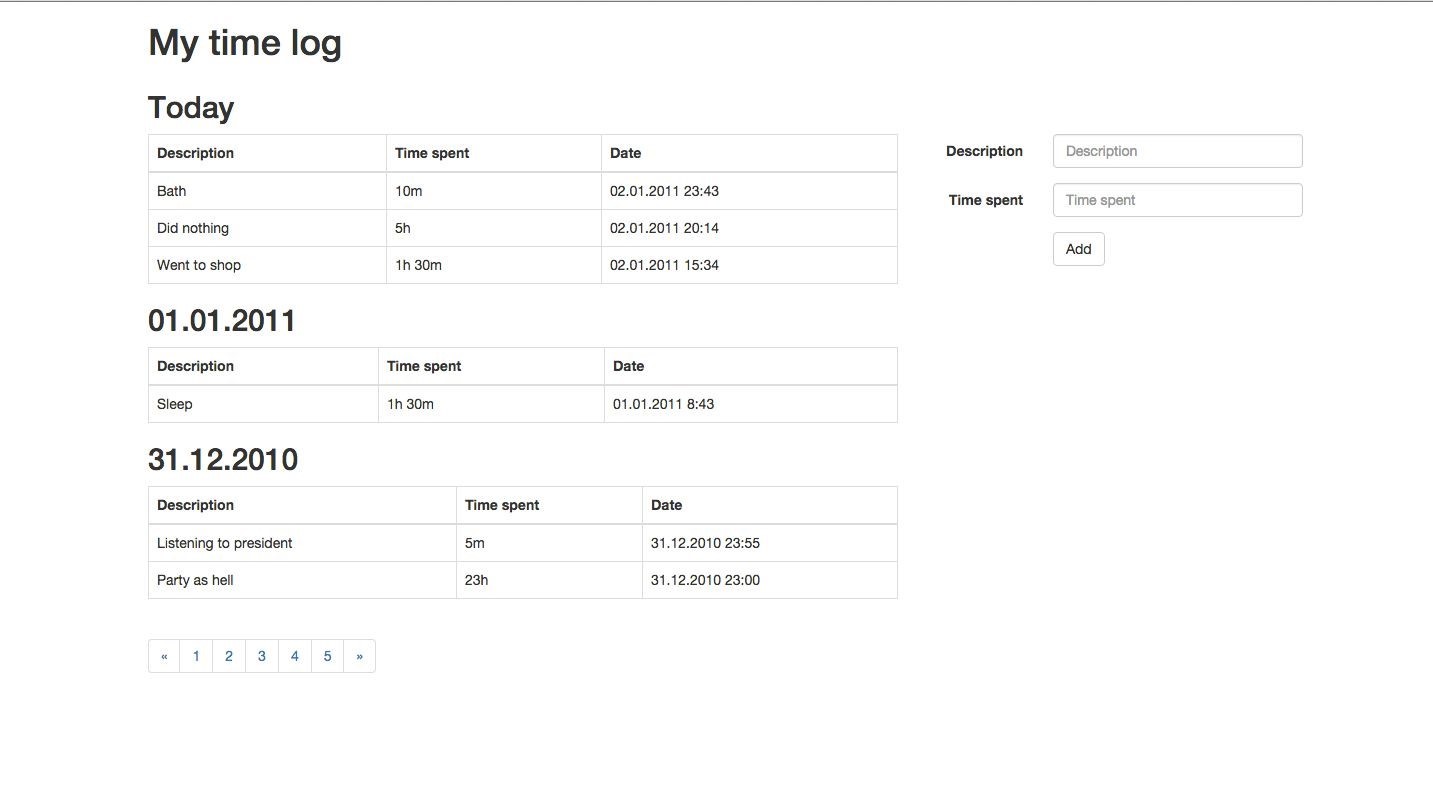
Task: Open page 2 of the time log
Action: coord(229,656)
